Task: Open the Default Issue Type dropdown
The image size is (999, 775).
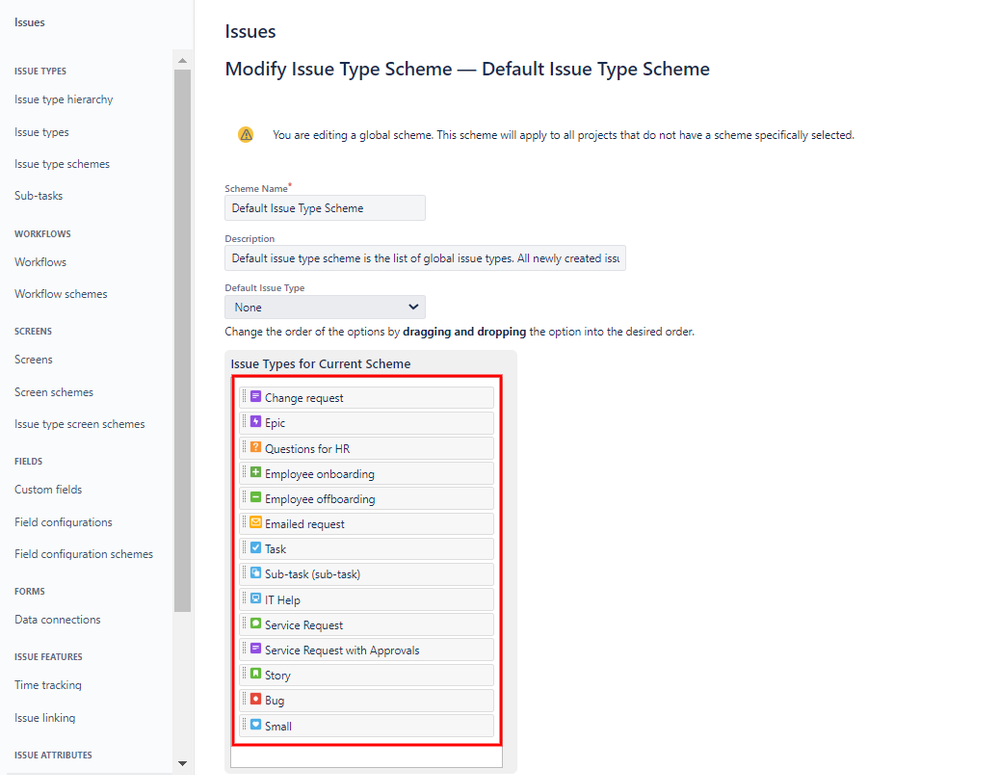Action: pyautogui.click(x=325, y=307)
